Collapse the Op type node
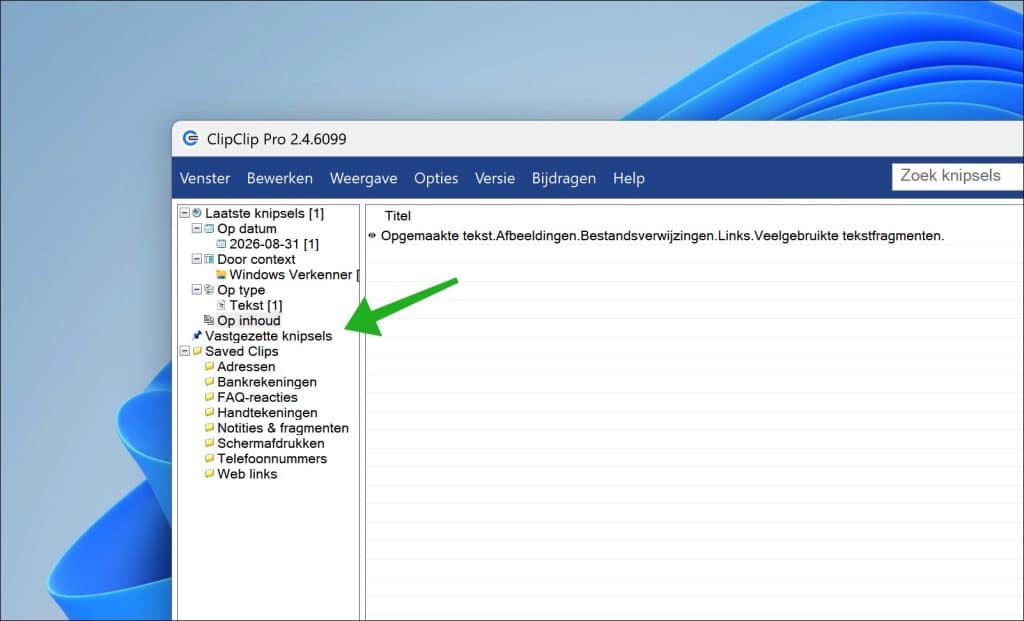 click(197, 289)
